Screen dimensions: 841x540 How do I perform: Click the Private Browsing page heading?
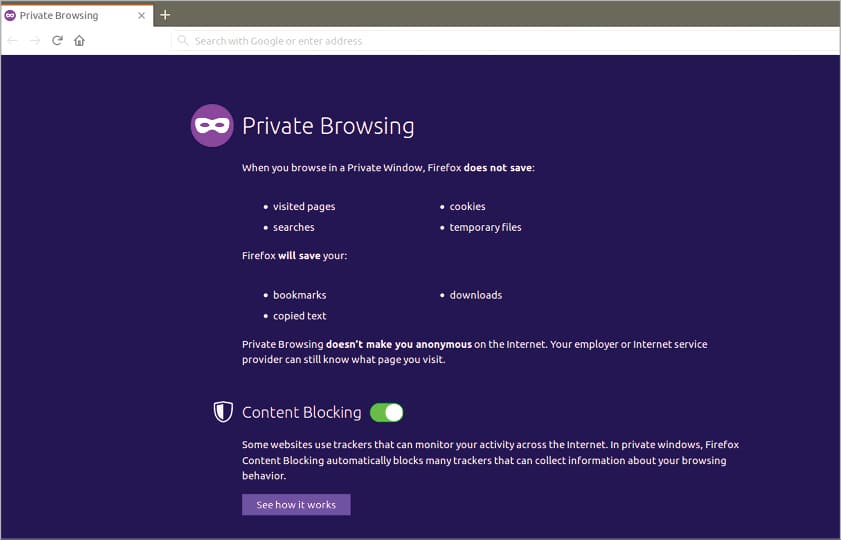coord(328,126)
